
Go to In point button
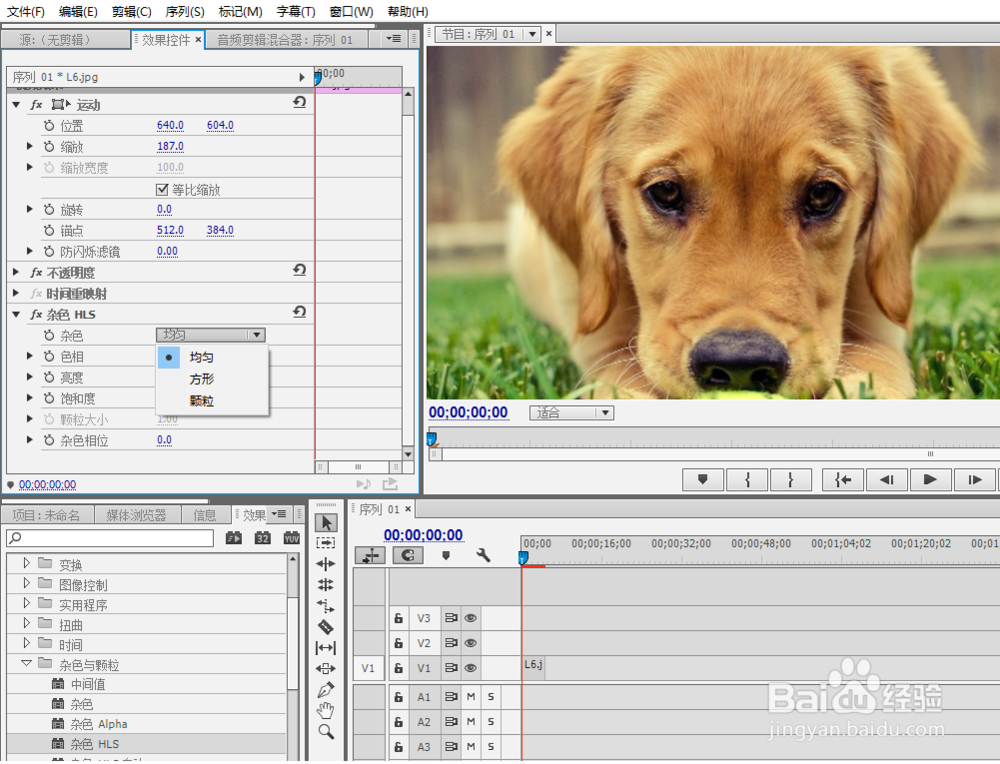click(843, 480)
